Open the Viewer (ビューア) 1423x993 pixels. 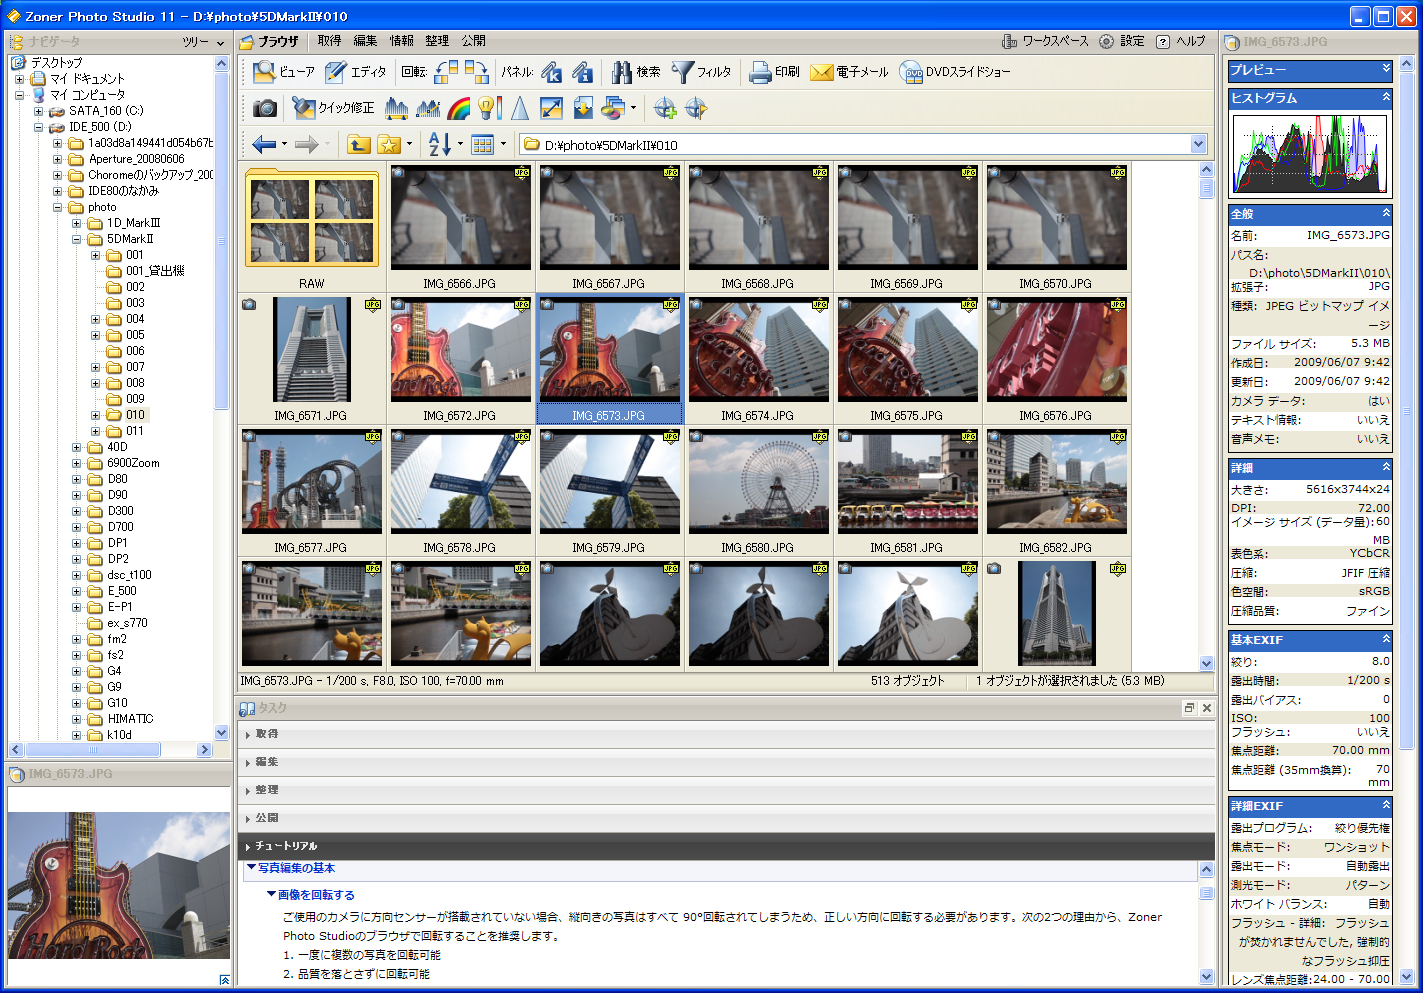pyautogui.click(x=285, y=71)
